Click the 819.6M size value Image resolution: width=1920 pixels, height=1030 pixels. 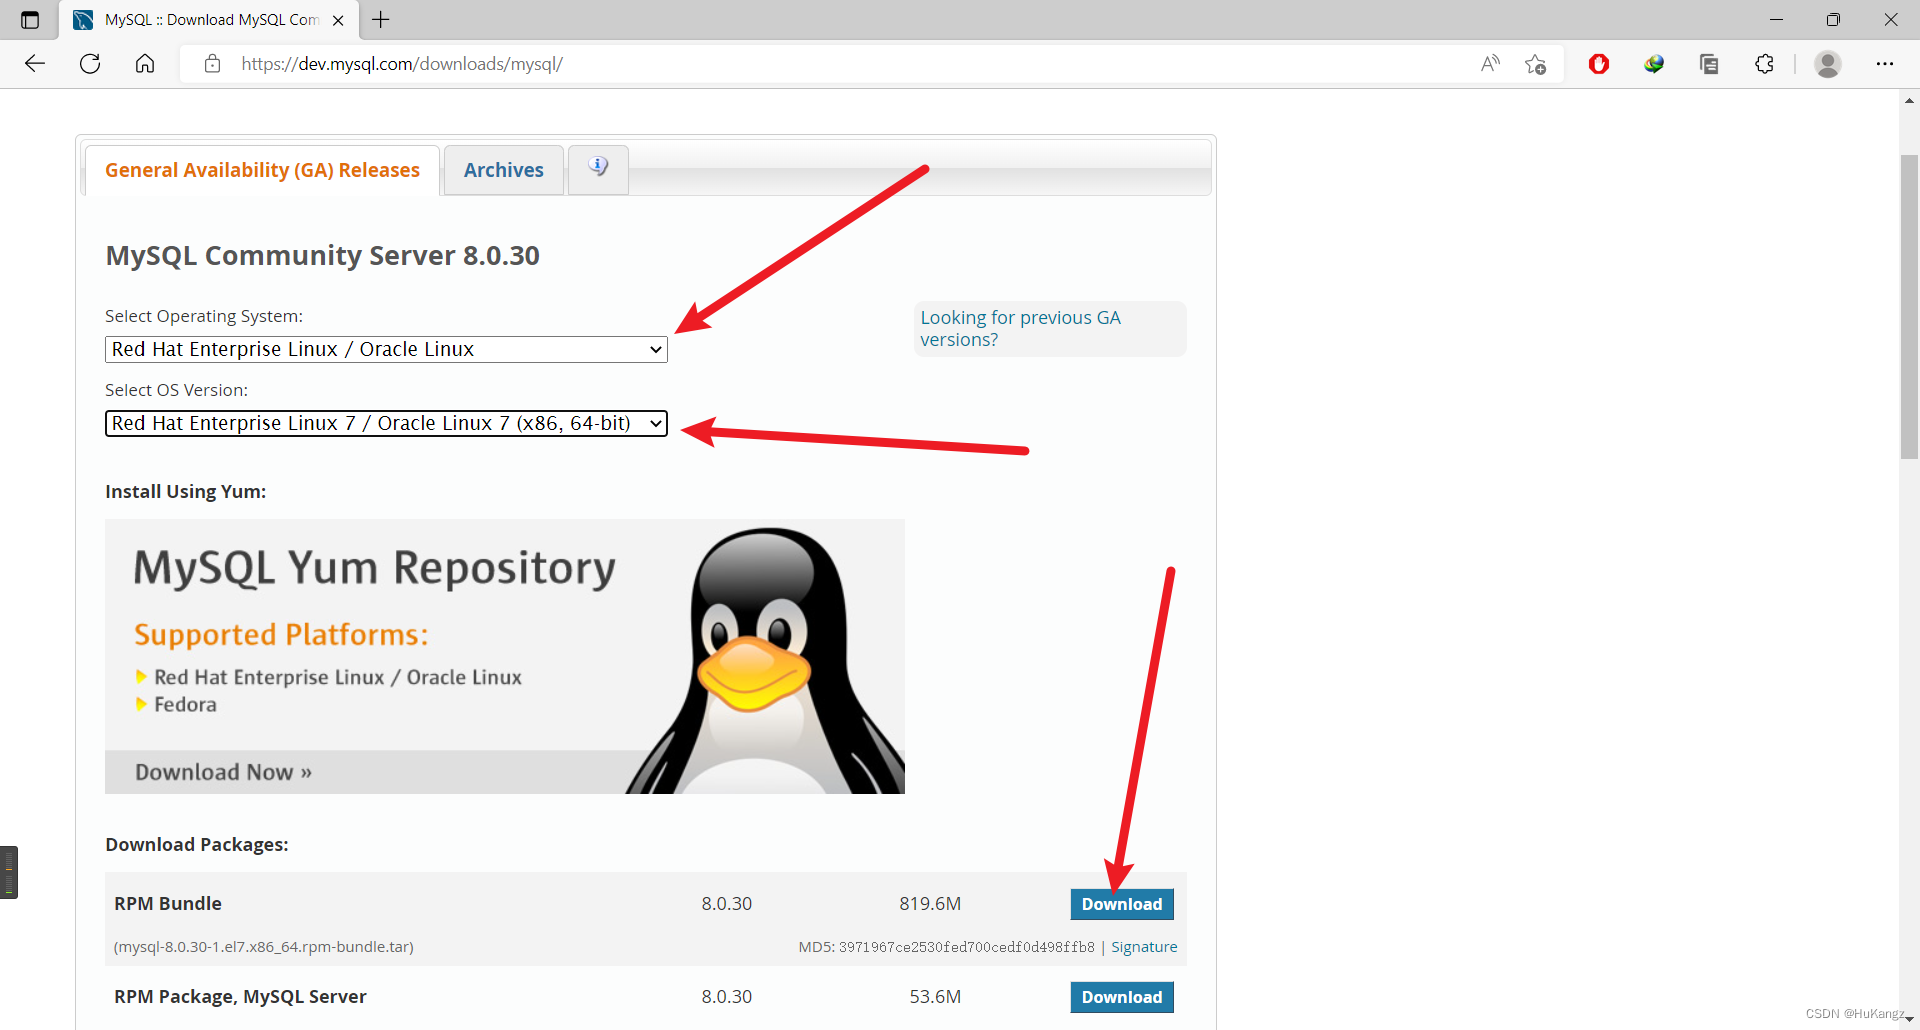point(930,904)
